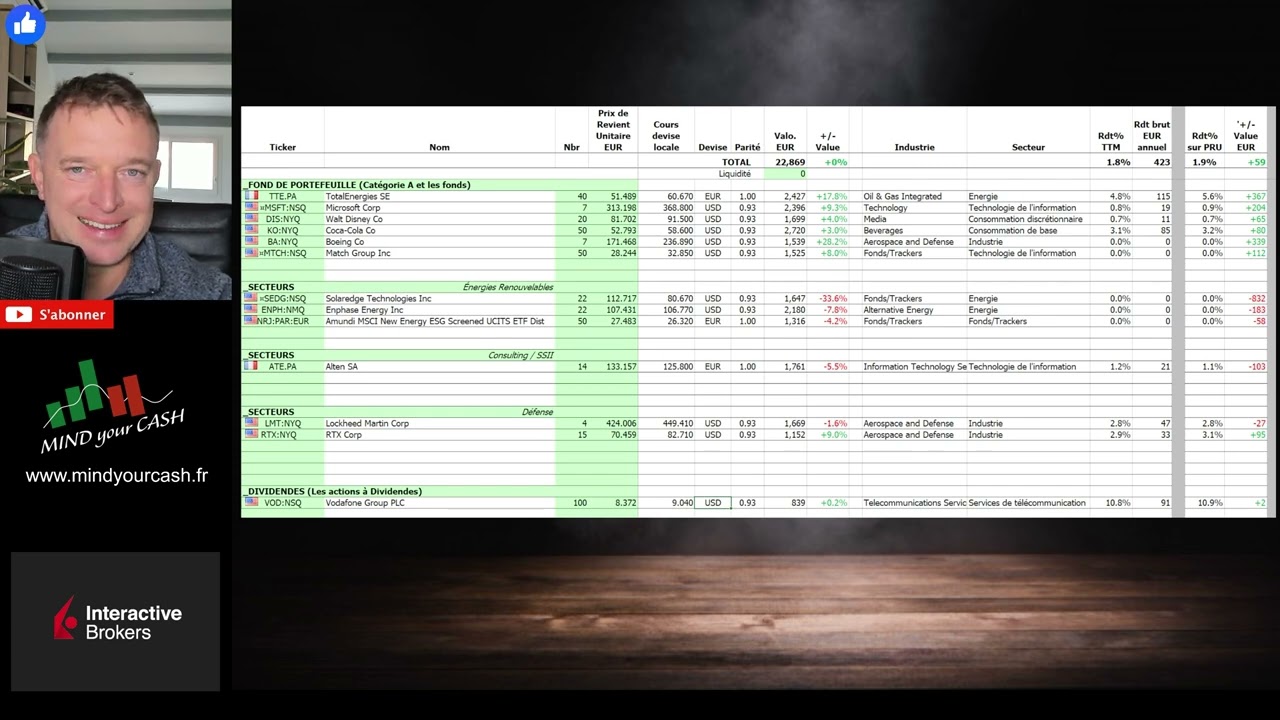Image resolution: width=1280 pixels, height=720 pixels.
Task: Click the Consulting / SSII sector label
Action: click(521, 355)
